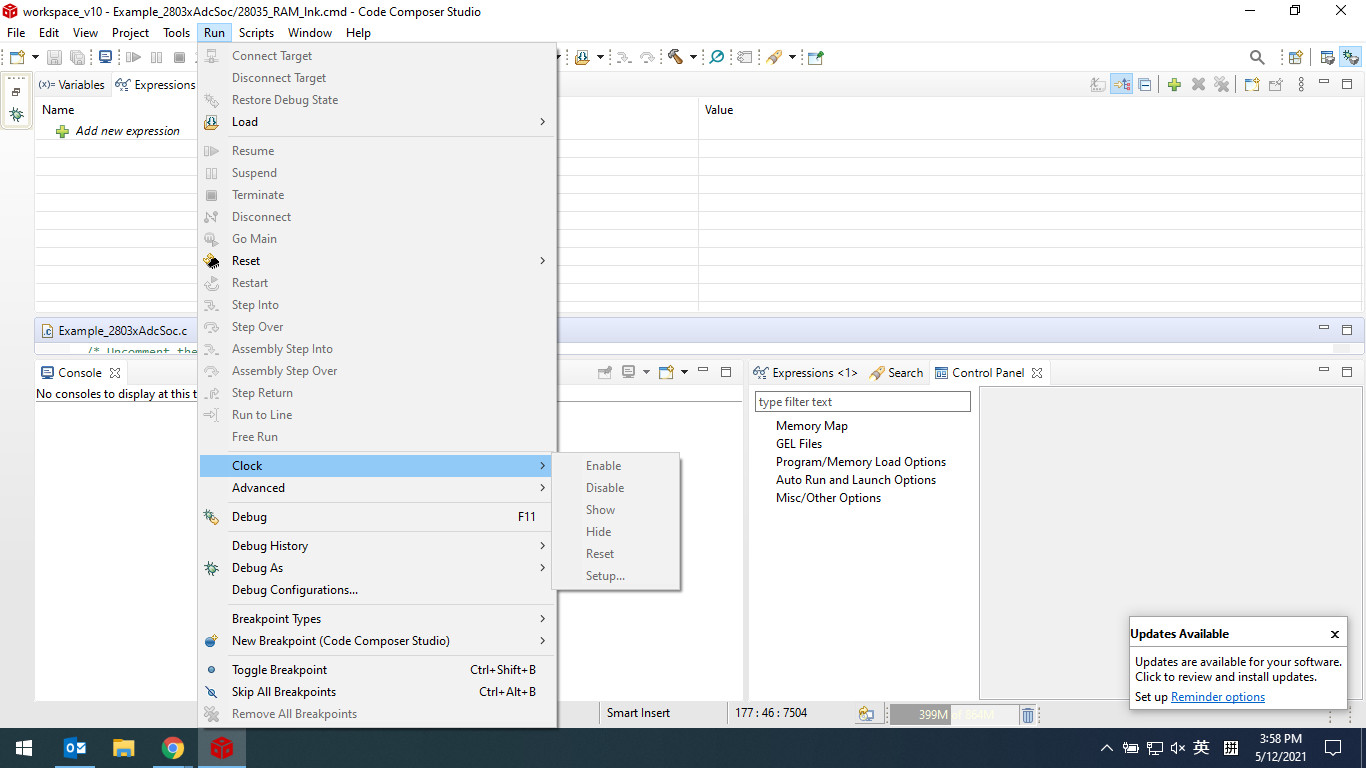Screen dimensions: 1366x768
Task: Toggle Breakpoint from the Run menu
Action: tap(378, 670)
